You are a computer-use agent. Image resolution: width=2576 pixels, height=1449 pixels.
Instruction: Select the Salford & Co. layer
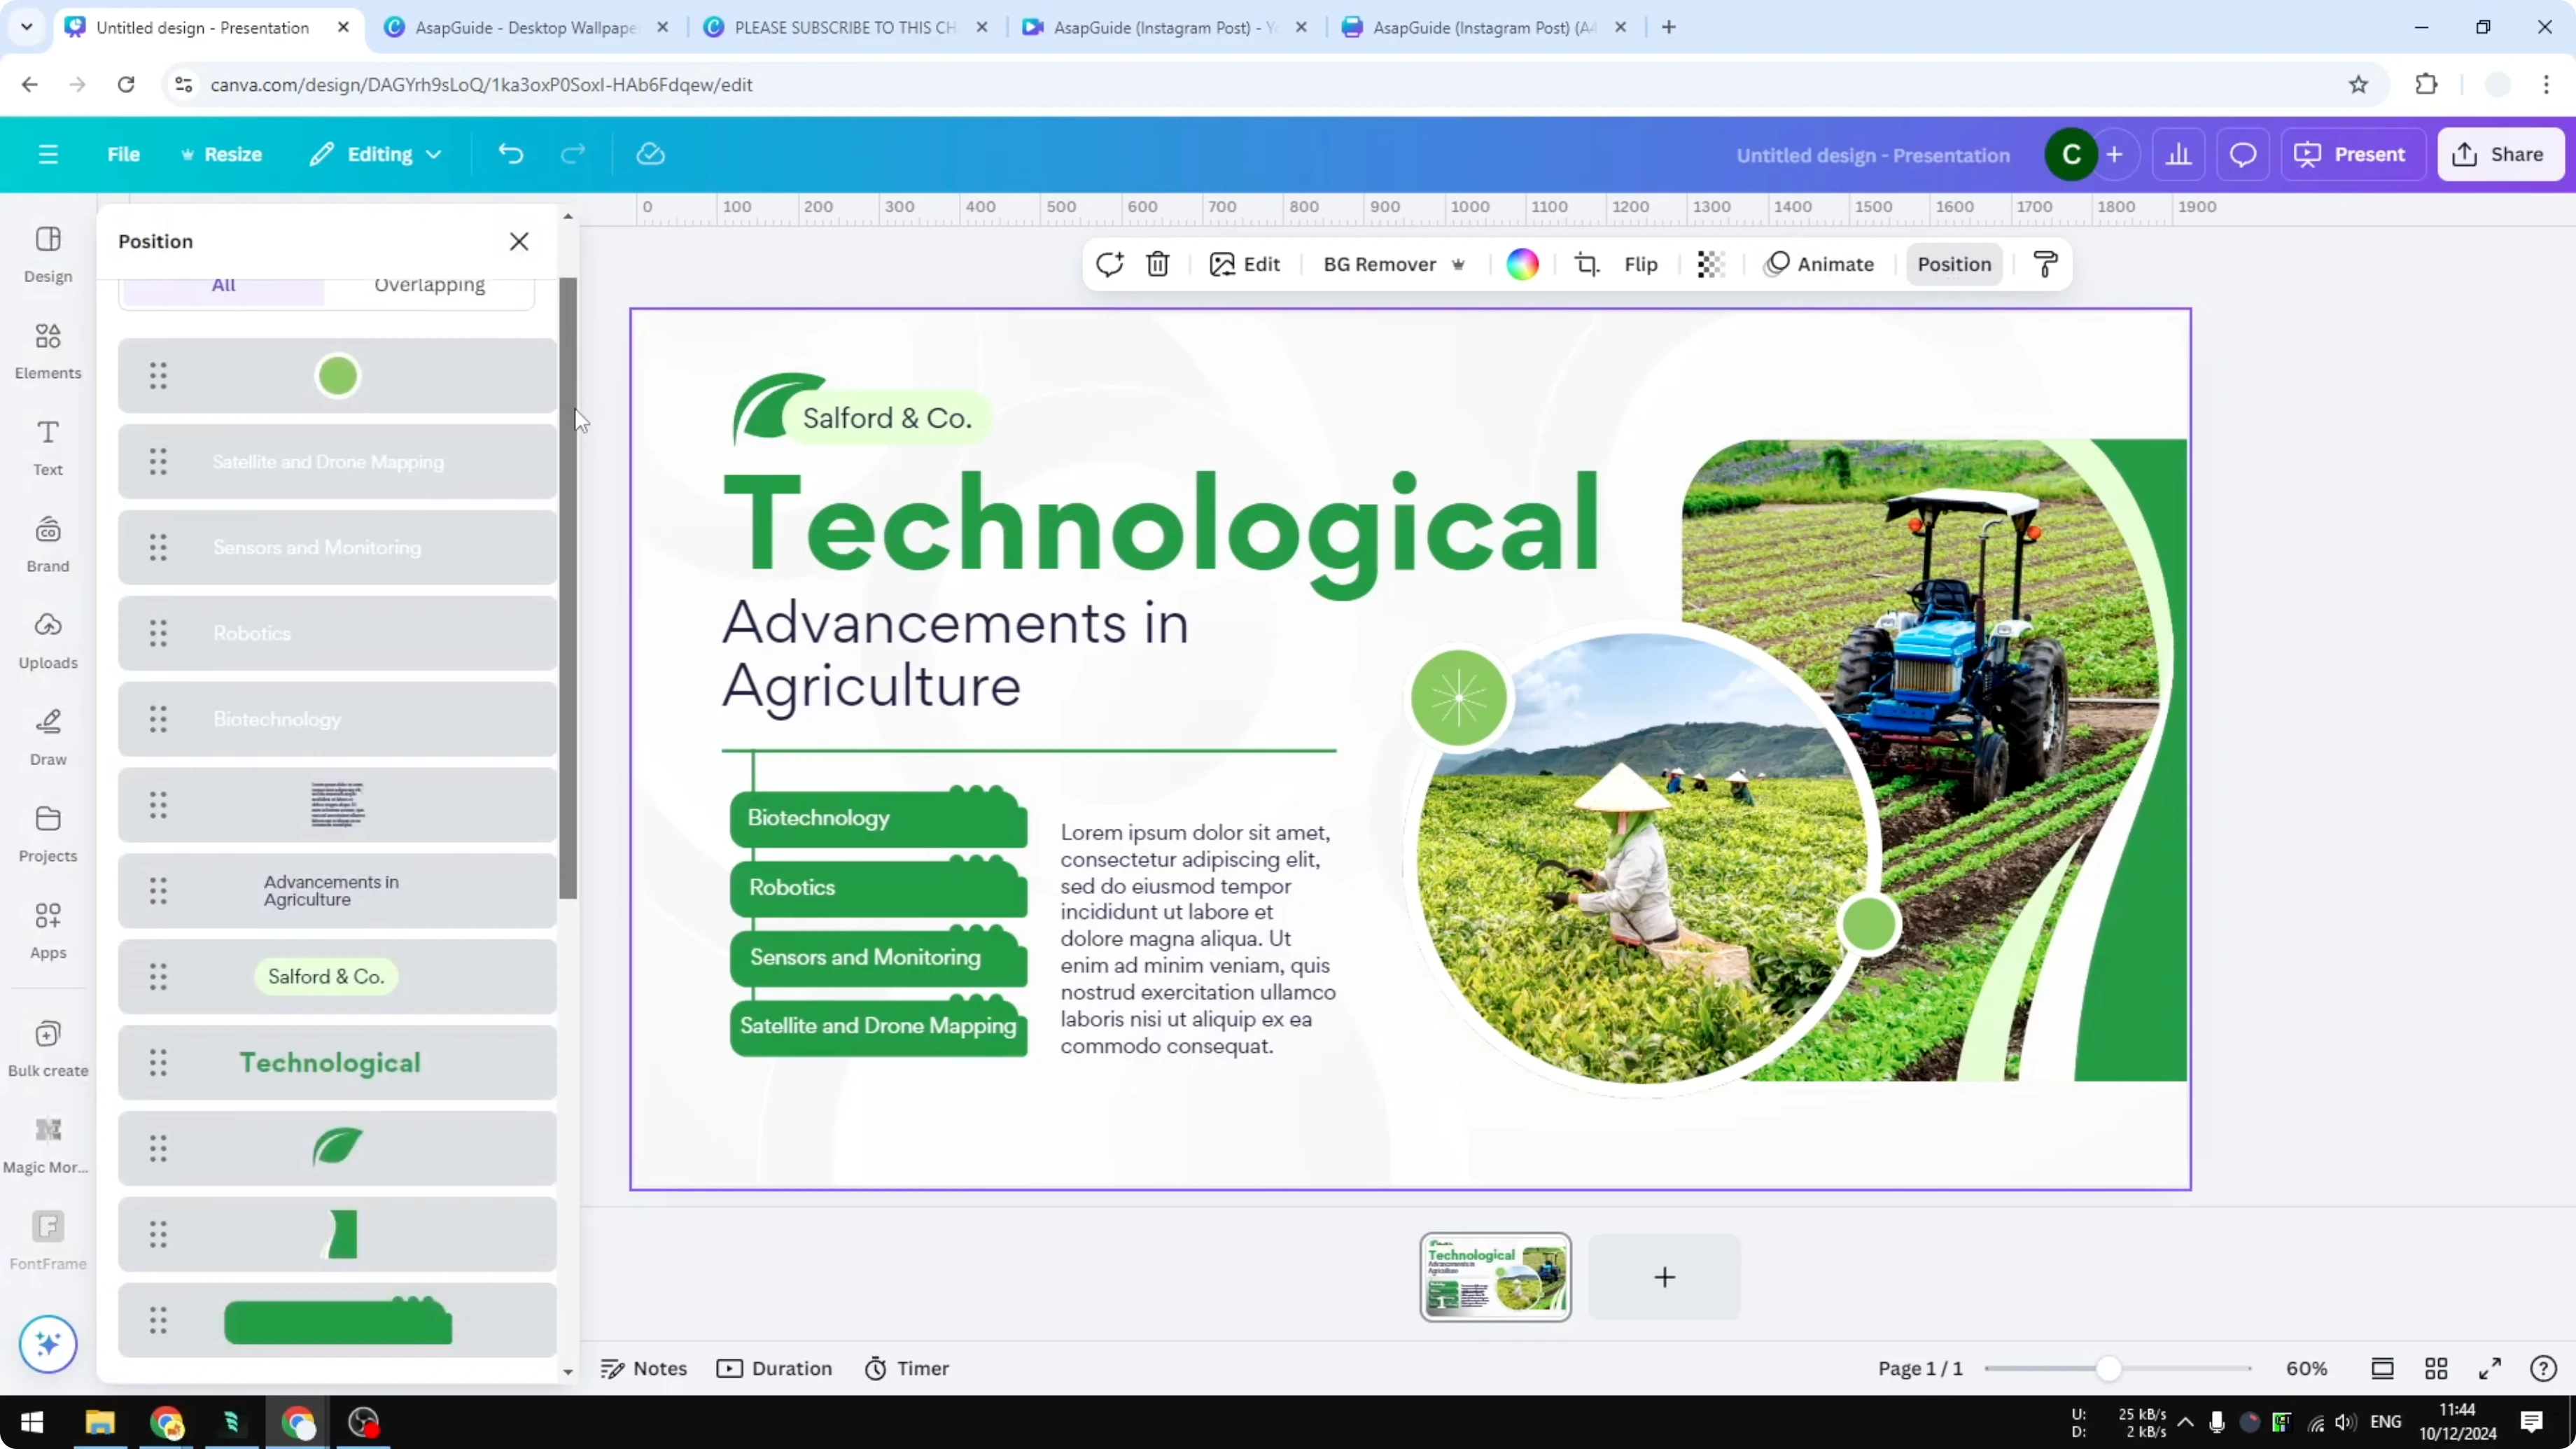337,977
